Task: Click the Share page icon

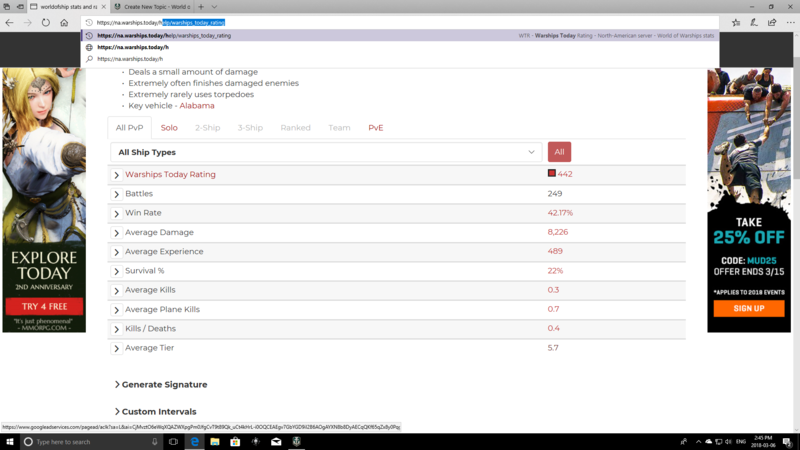Action: (772, 22)
